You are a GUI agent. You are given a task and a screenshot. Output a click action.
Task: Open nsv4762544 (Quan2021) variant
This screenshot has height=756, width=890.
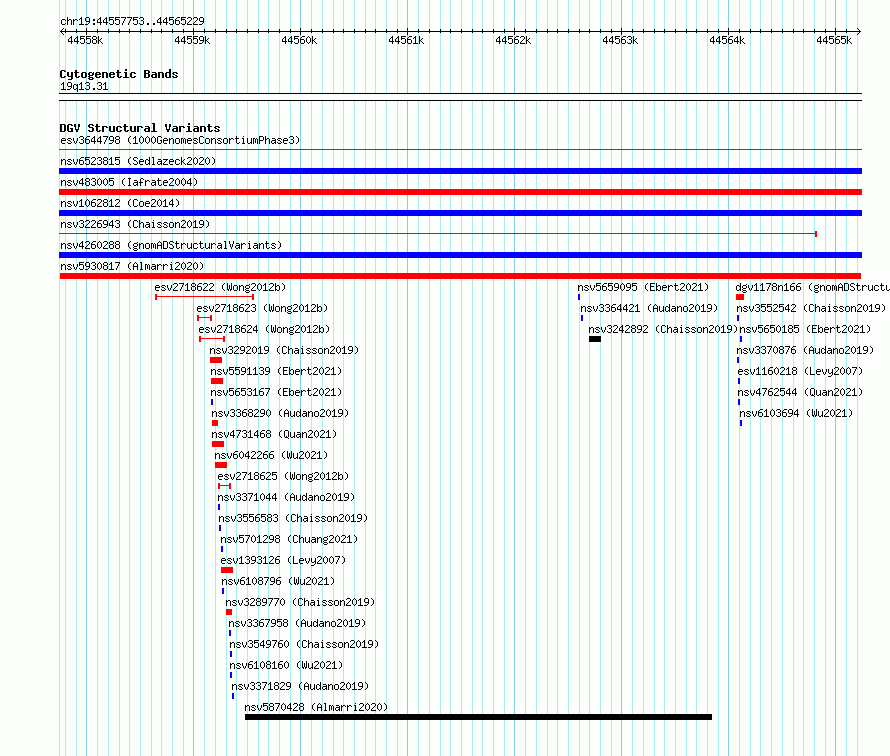pos(800,392)
